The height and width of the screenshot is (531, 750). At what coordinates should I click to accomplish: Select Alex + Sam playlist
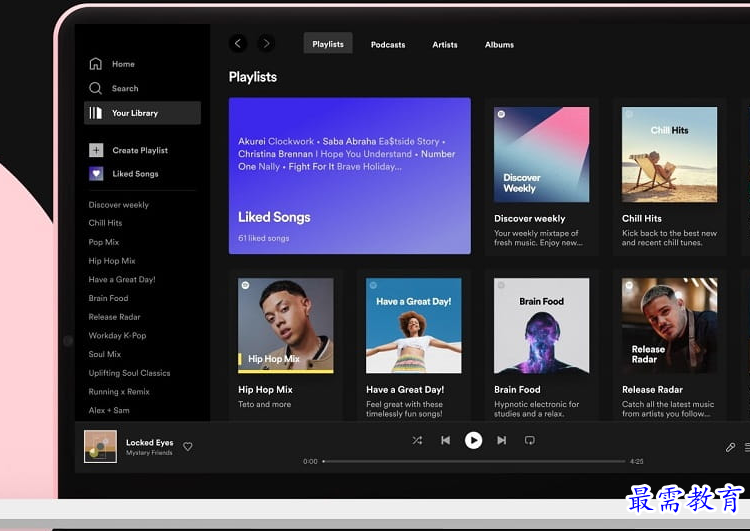click(109, 410)
